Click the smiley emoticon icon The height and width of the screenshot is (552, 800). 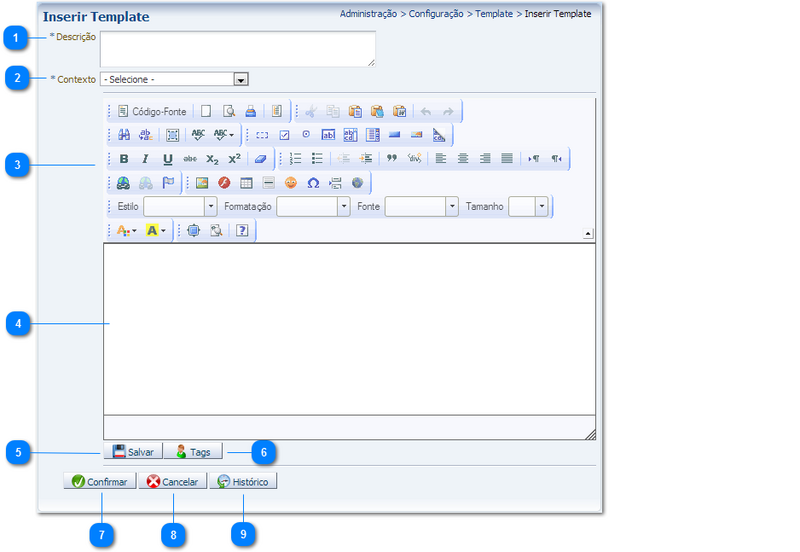pos(291,183)
